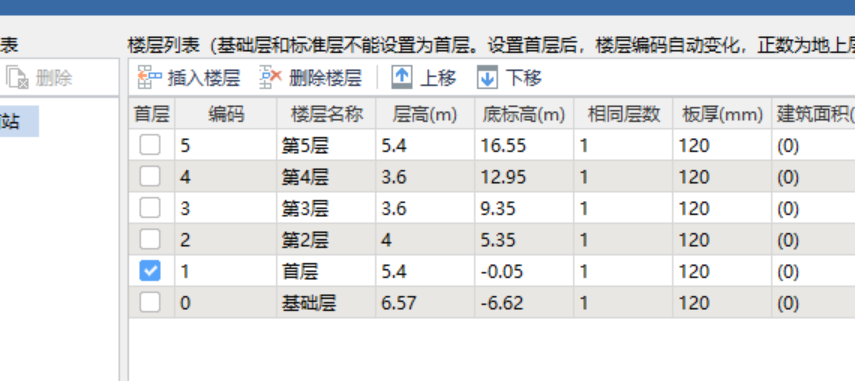The width and height of the screenshot is (855, 381).
Task: Click the 12.95 bottom elevation cell
Action: 524,177
